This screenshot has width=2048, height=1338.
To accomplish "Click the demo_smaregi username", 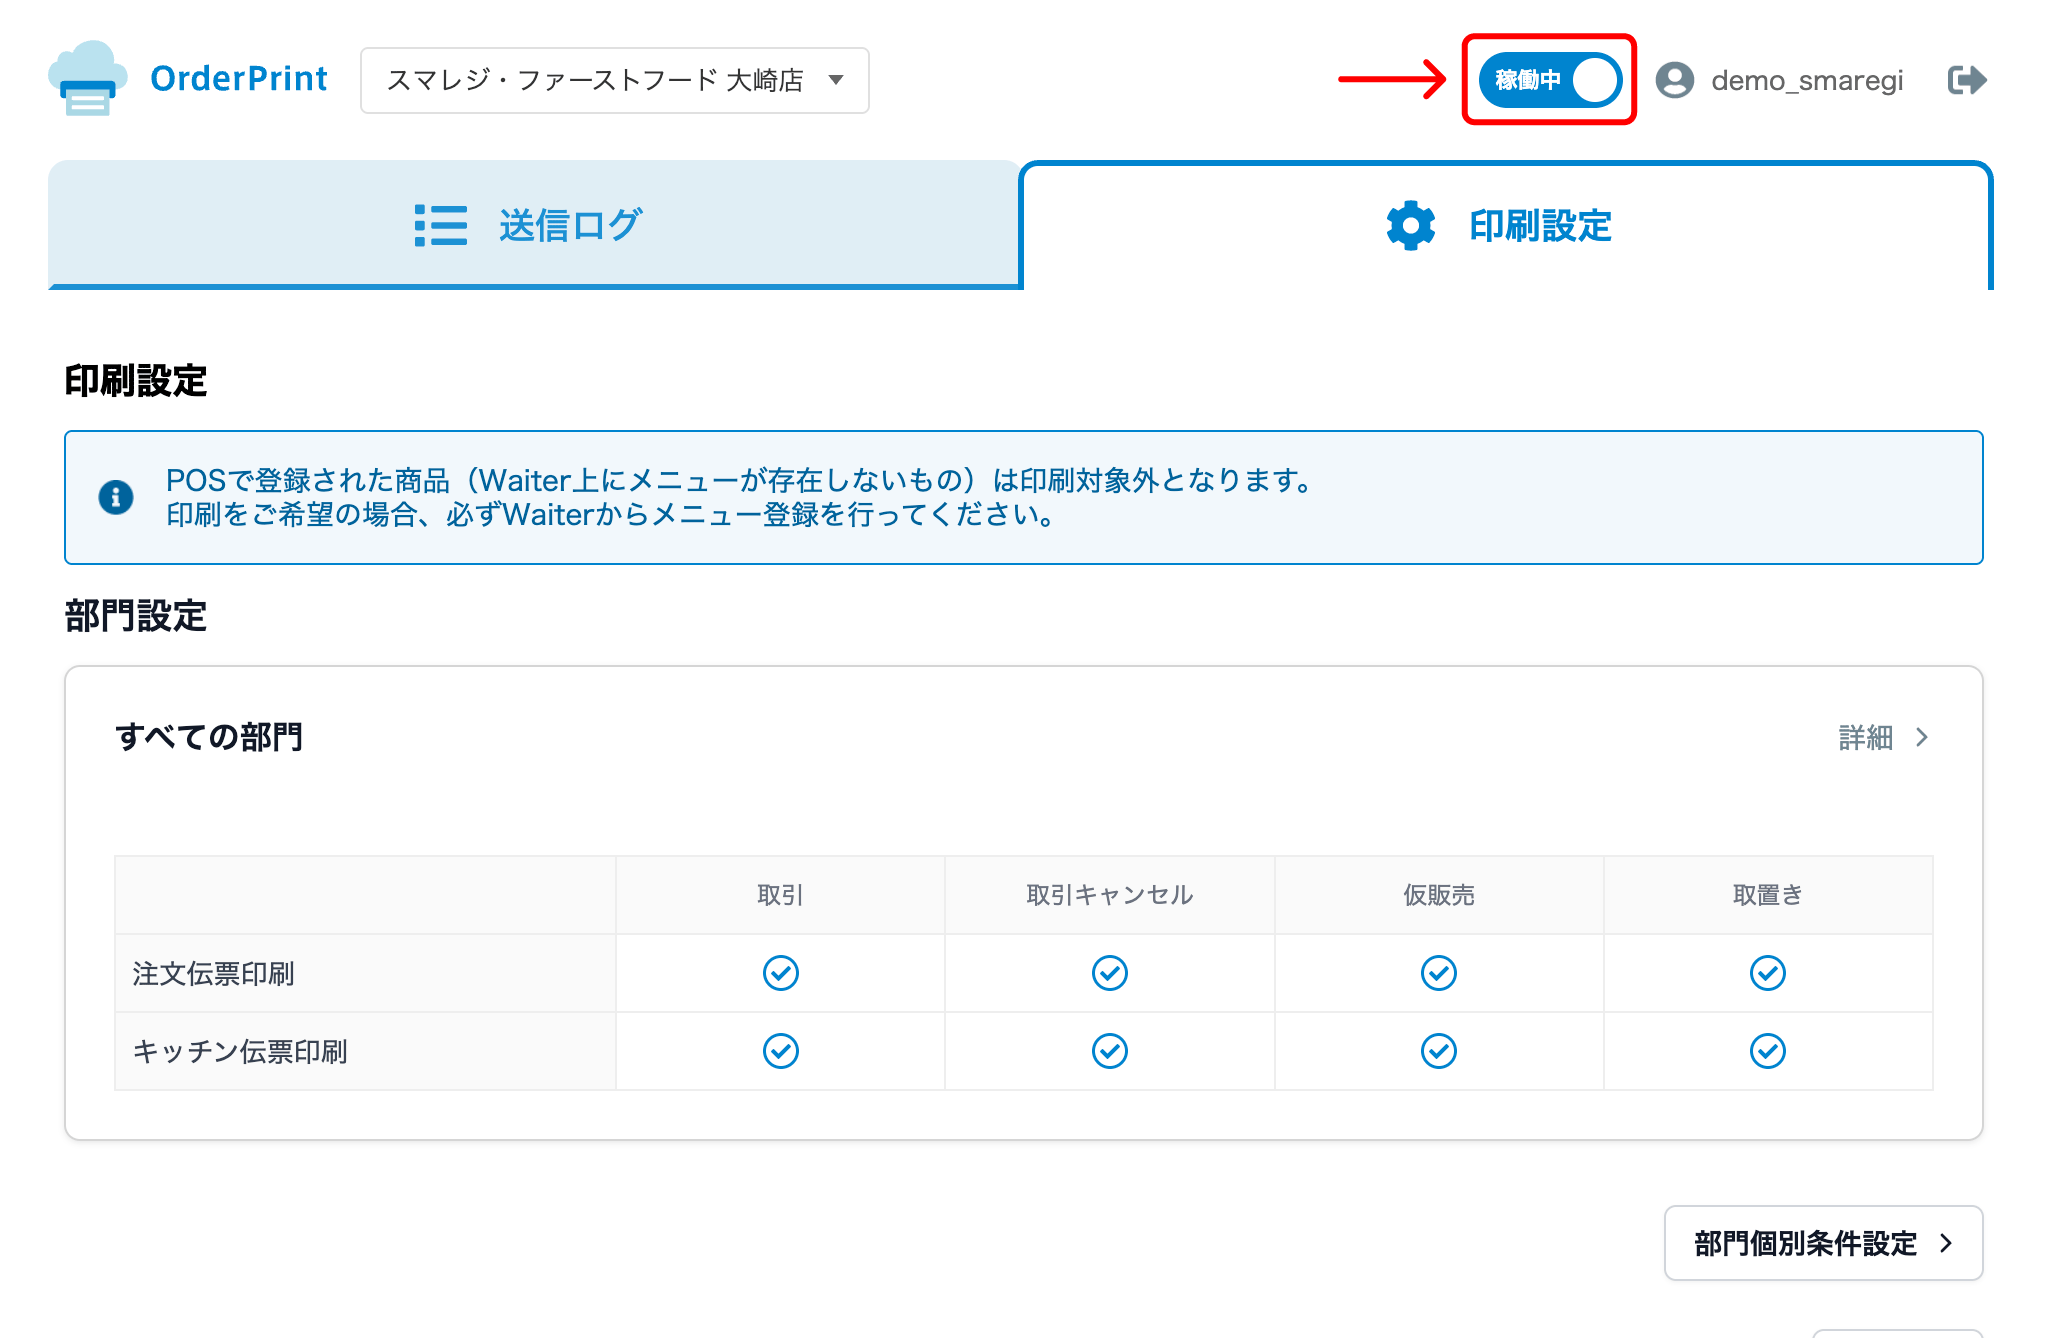I will [1806, 80].
